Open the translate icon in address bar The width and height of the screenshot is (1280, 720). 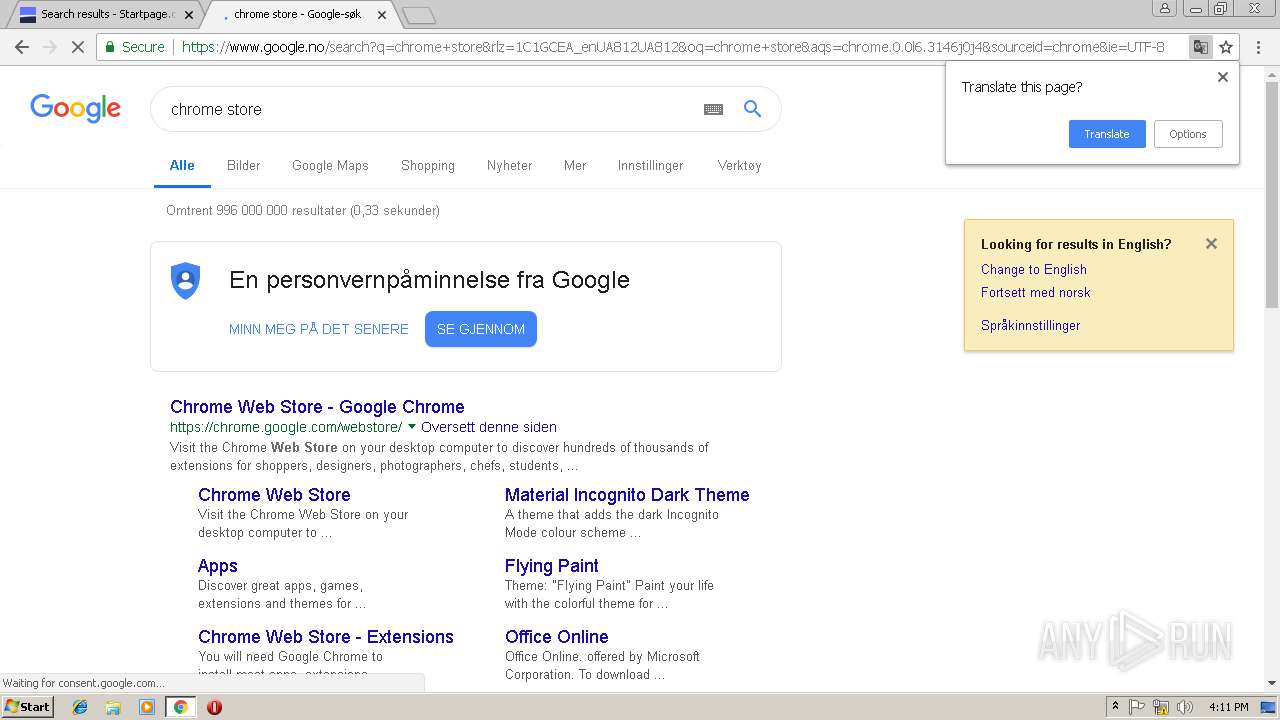(x=1200, y=47)
